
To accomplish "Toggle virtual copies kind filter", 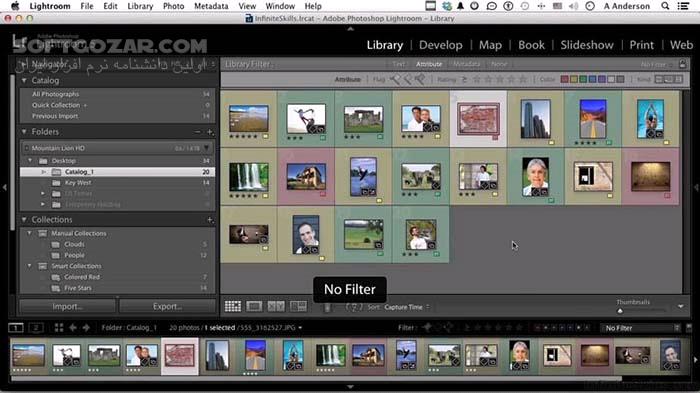I will (x=669, y=79).
